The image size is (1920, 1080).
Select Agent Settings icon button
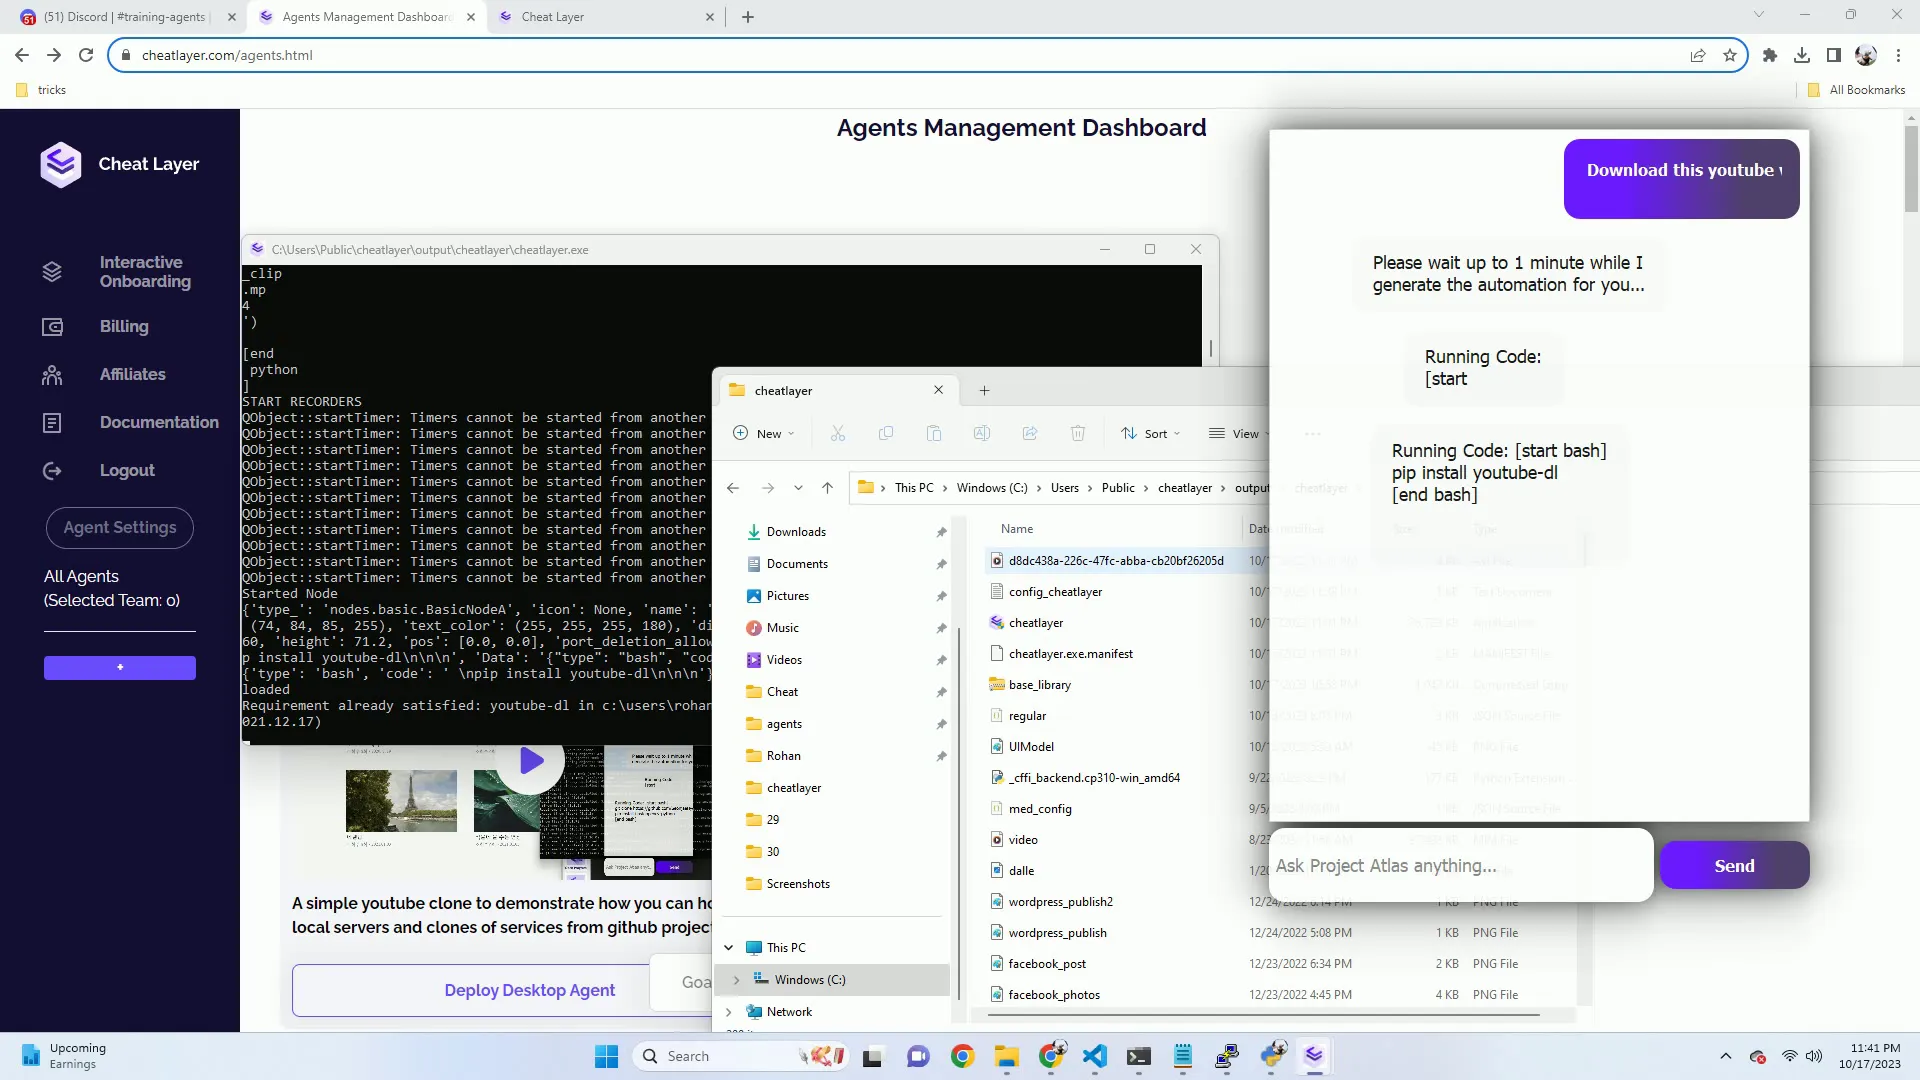click(x=121, y=526)
